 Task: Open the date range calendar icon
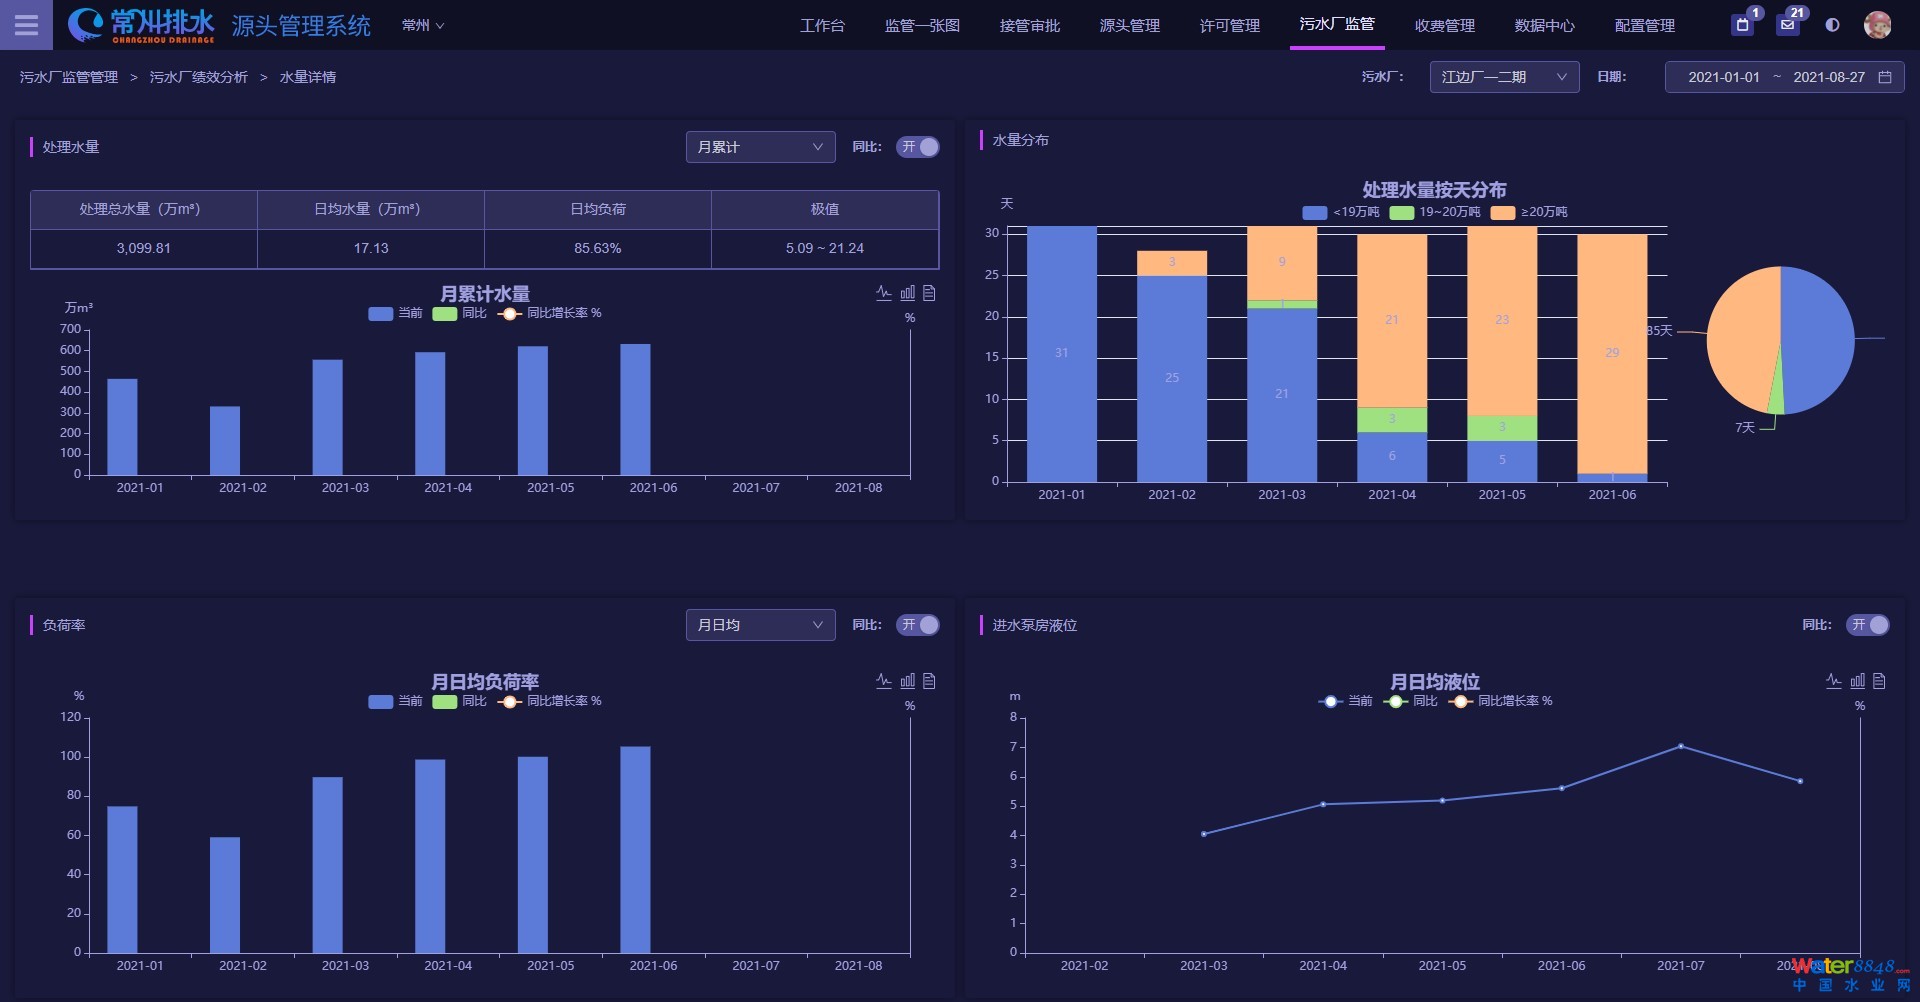[1885, 77]
